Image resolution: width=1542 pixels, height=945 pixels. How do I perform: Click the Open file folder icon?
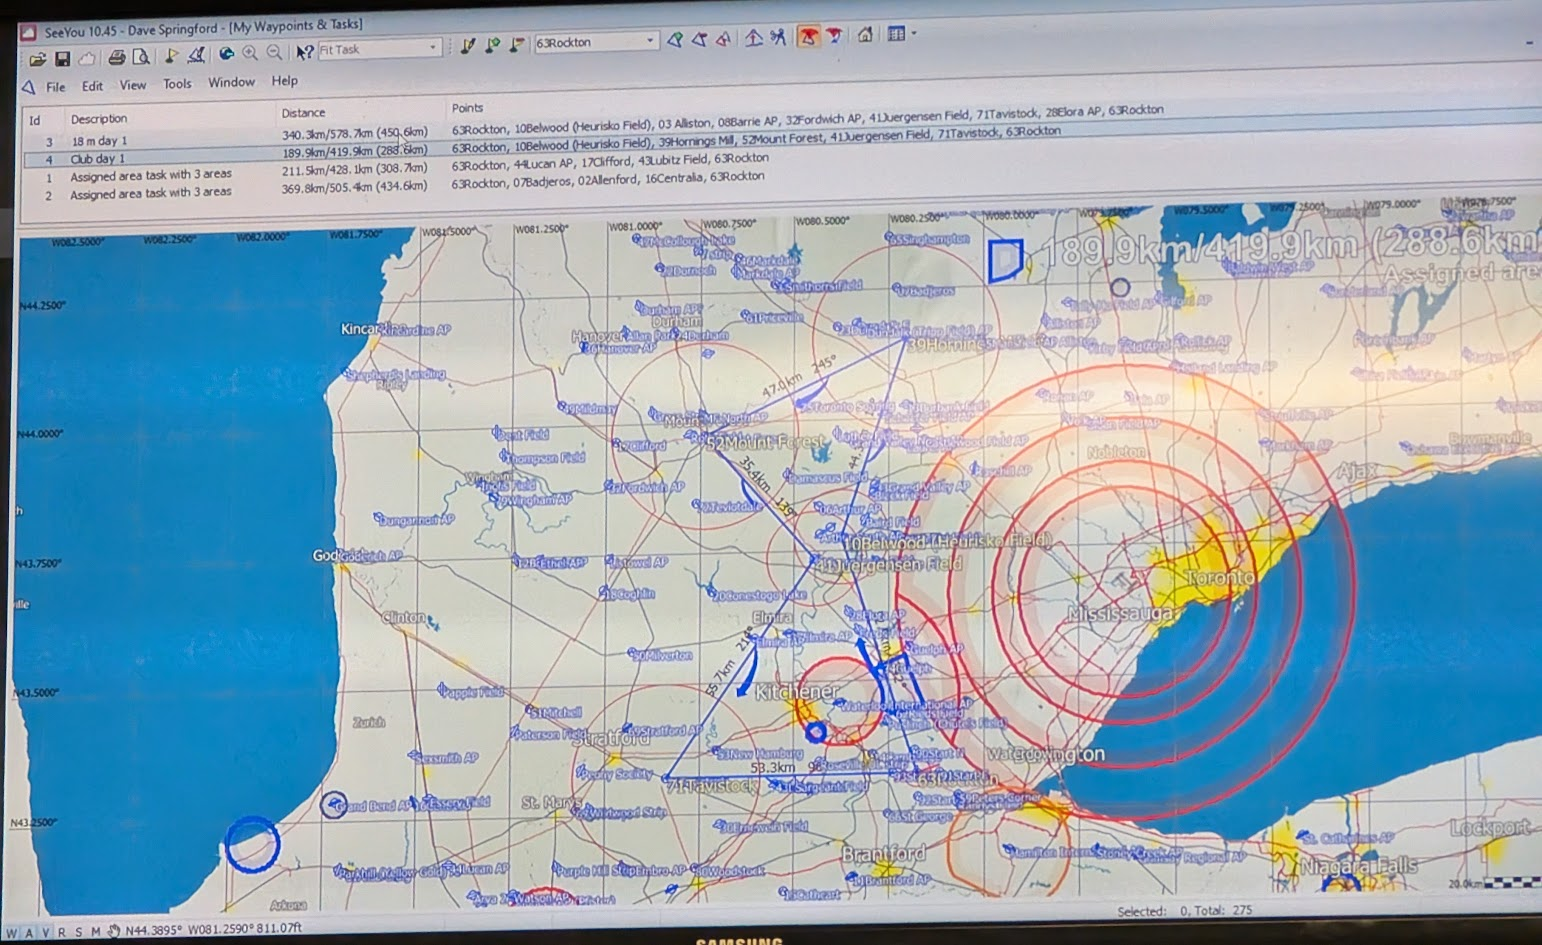[x=37, y=59]
